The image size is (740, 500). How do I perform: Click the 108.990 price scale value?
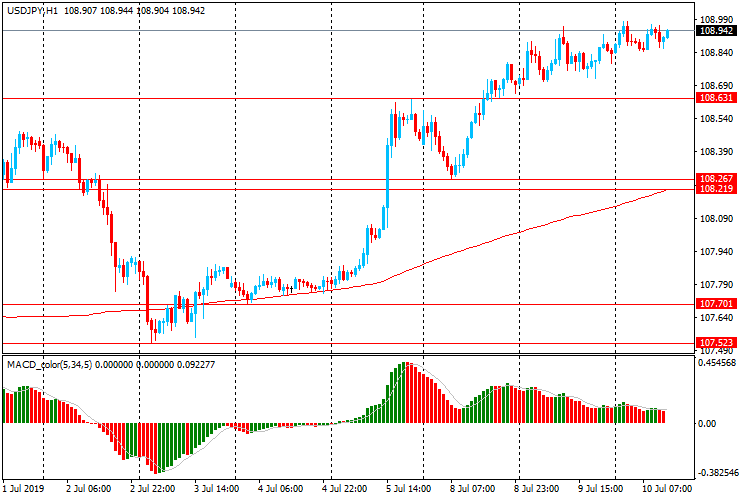point(716,20)
